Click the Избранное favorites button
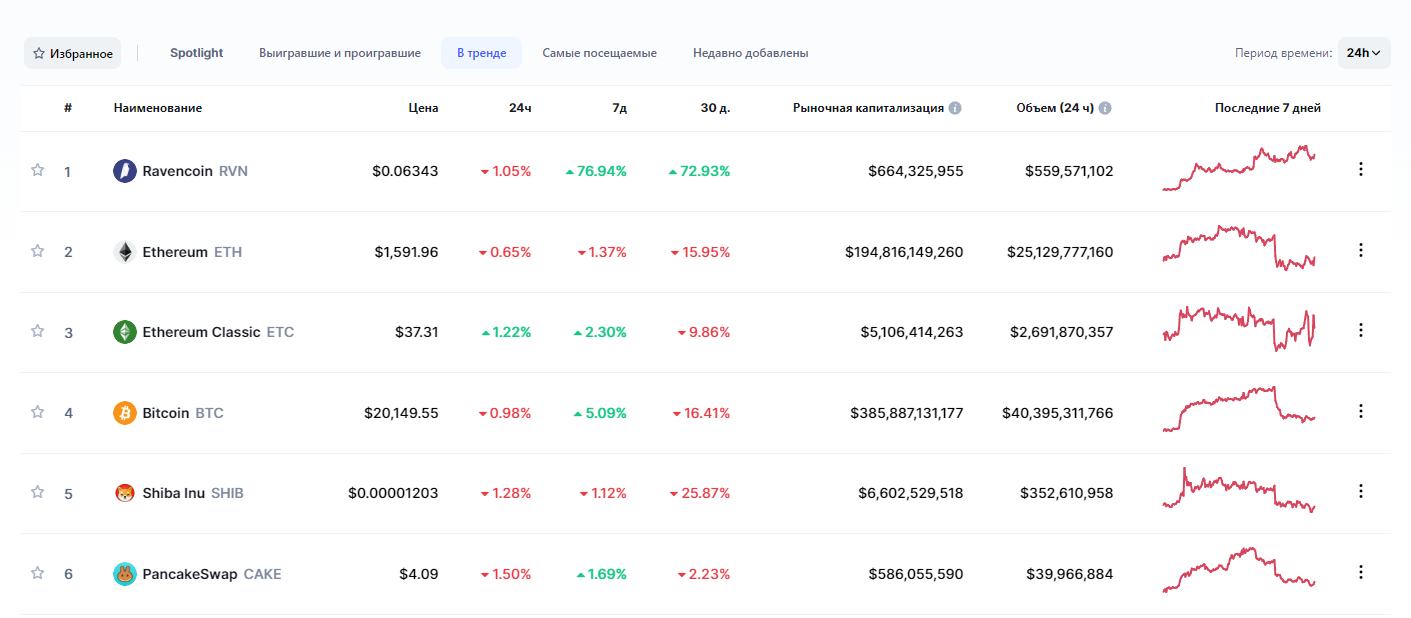 tap(72, 53)
